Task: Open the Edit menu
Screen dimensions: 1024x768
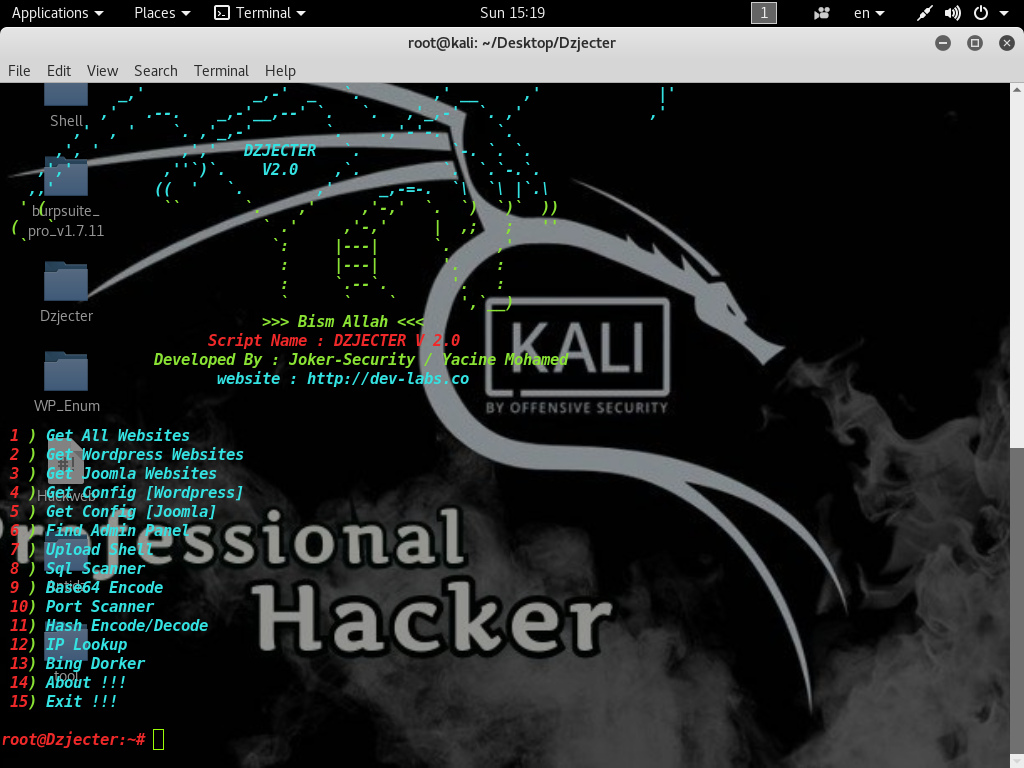Action: (x=59, y=71)
